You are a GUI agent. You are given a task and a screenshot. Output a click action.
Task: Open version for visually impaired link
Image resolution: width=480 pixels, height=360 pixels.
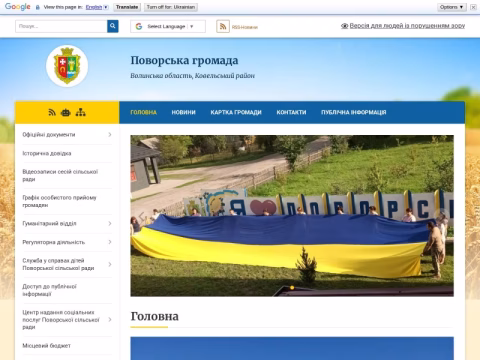[x=407, y=26]
